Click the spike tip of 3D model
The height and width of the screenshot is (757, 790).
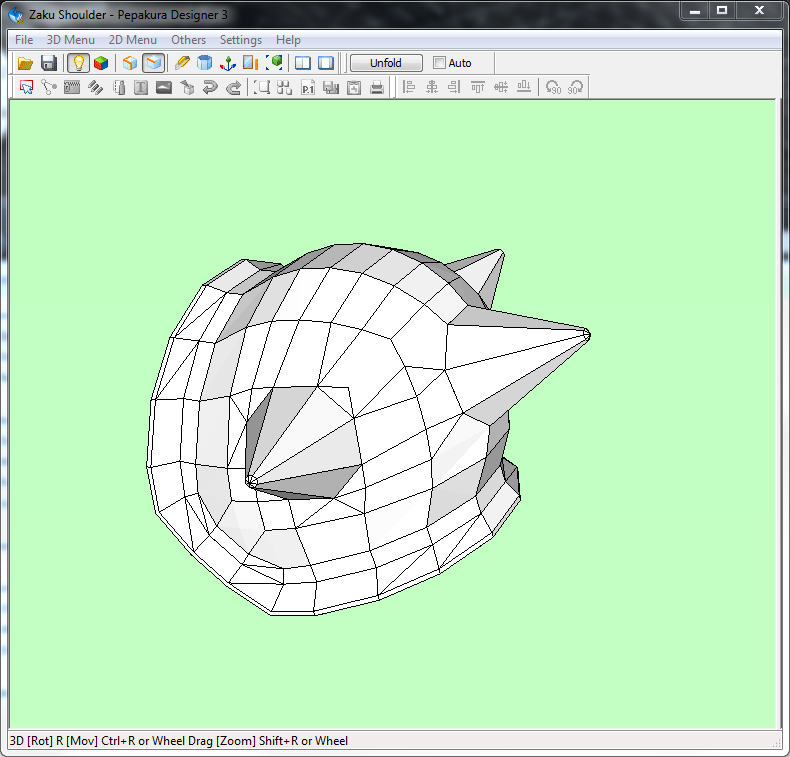(x=586, y=334)
